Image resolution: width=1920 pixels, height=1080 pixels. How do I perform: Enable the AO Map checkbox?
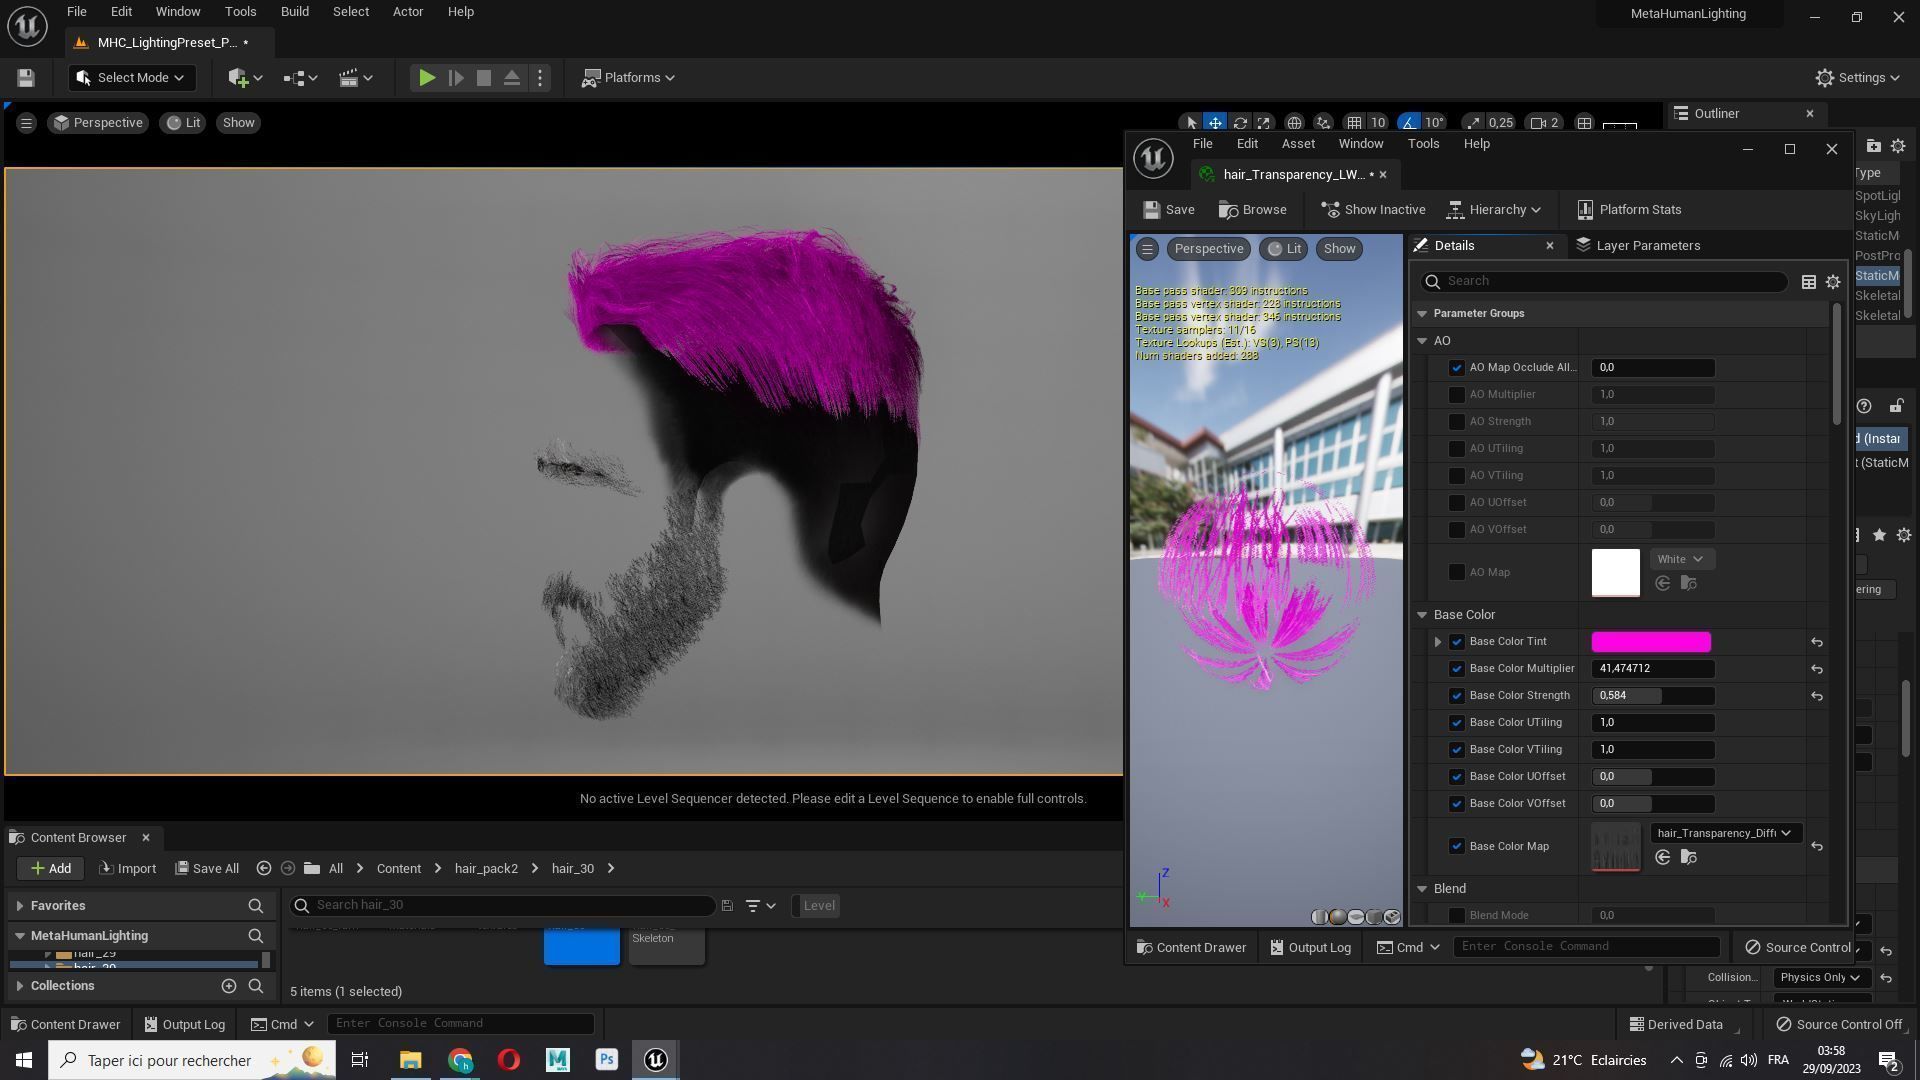point(1457,572)
